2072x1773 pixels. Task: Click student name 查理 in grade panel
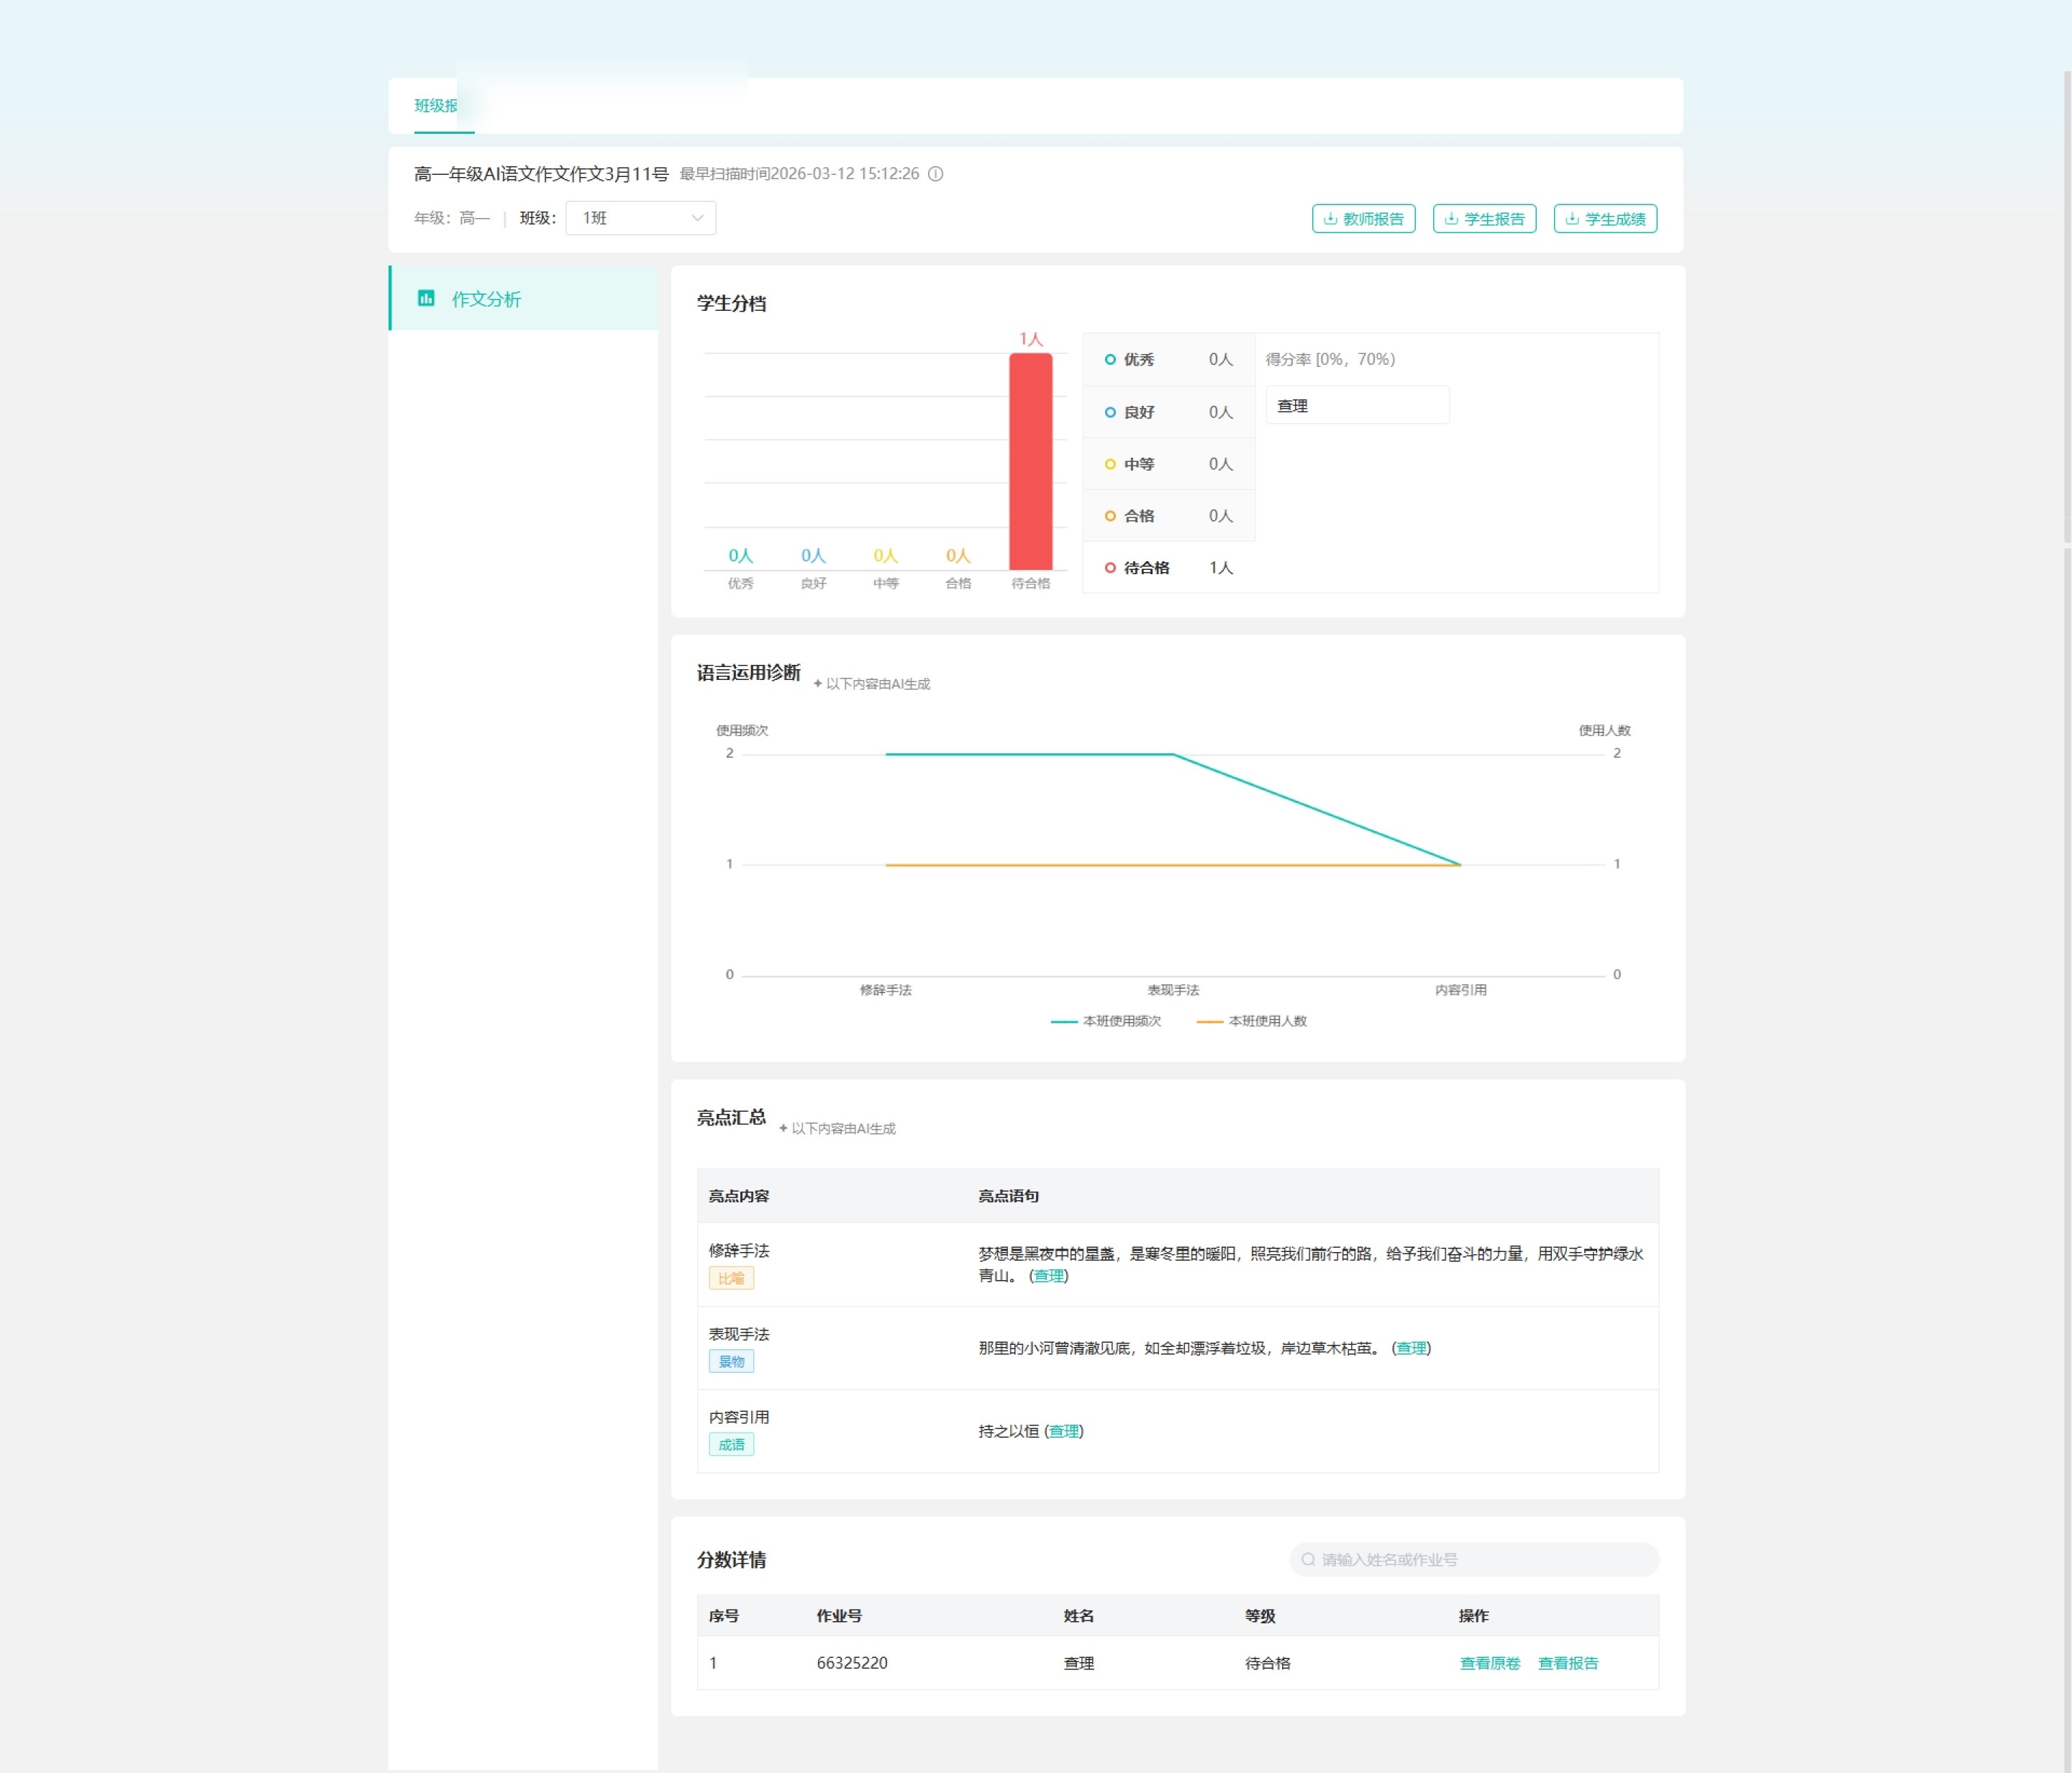click(x=1292, y=406)
